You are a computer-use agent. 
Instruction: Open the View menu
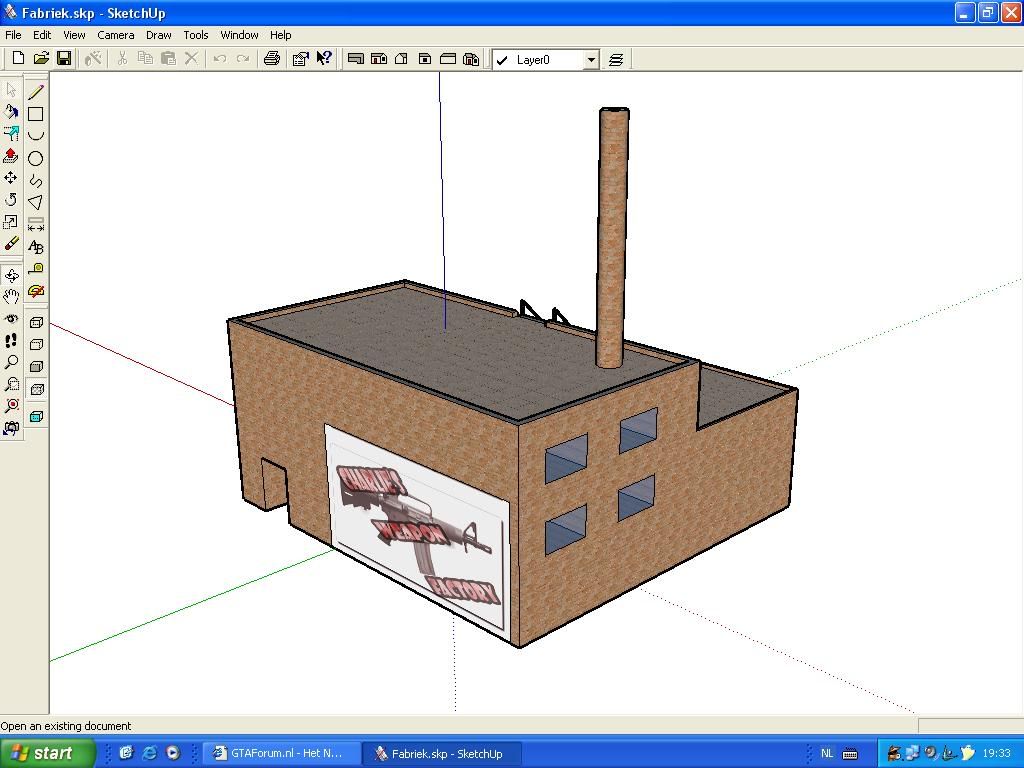[74, 35]
